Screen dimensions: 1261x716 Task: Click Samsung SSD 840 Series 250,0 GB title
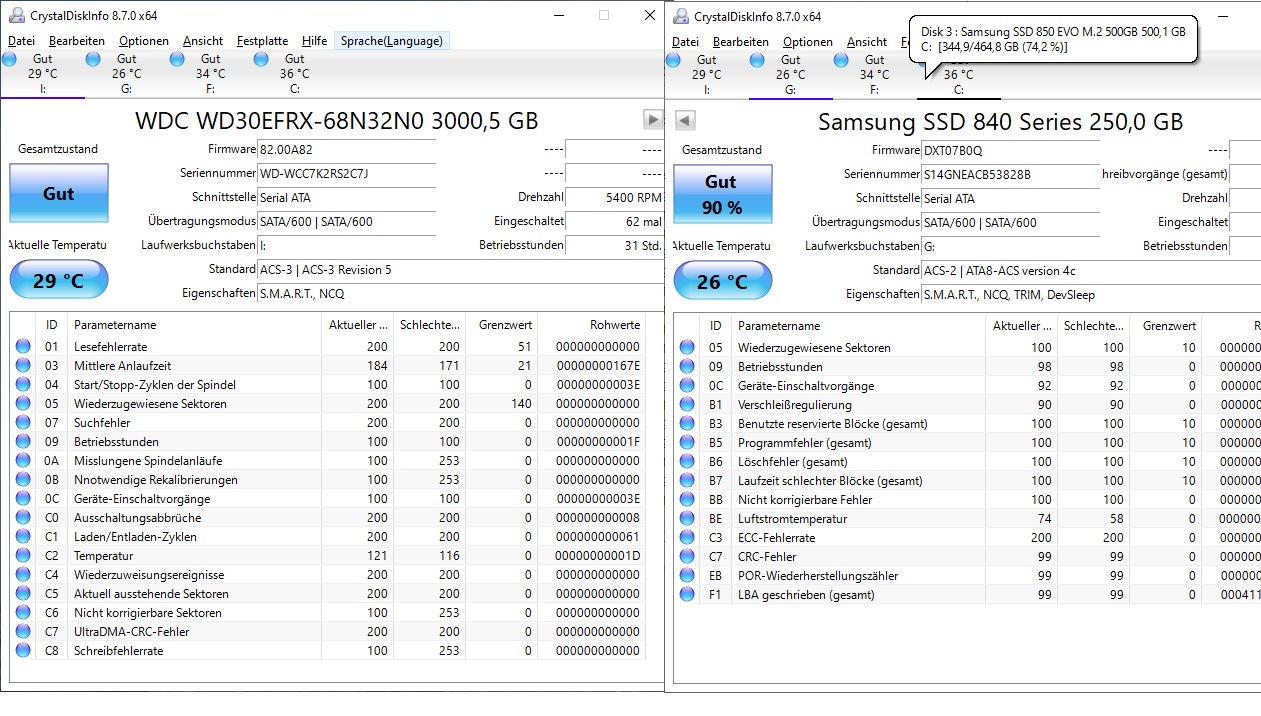1000,122
